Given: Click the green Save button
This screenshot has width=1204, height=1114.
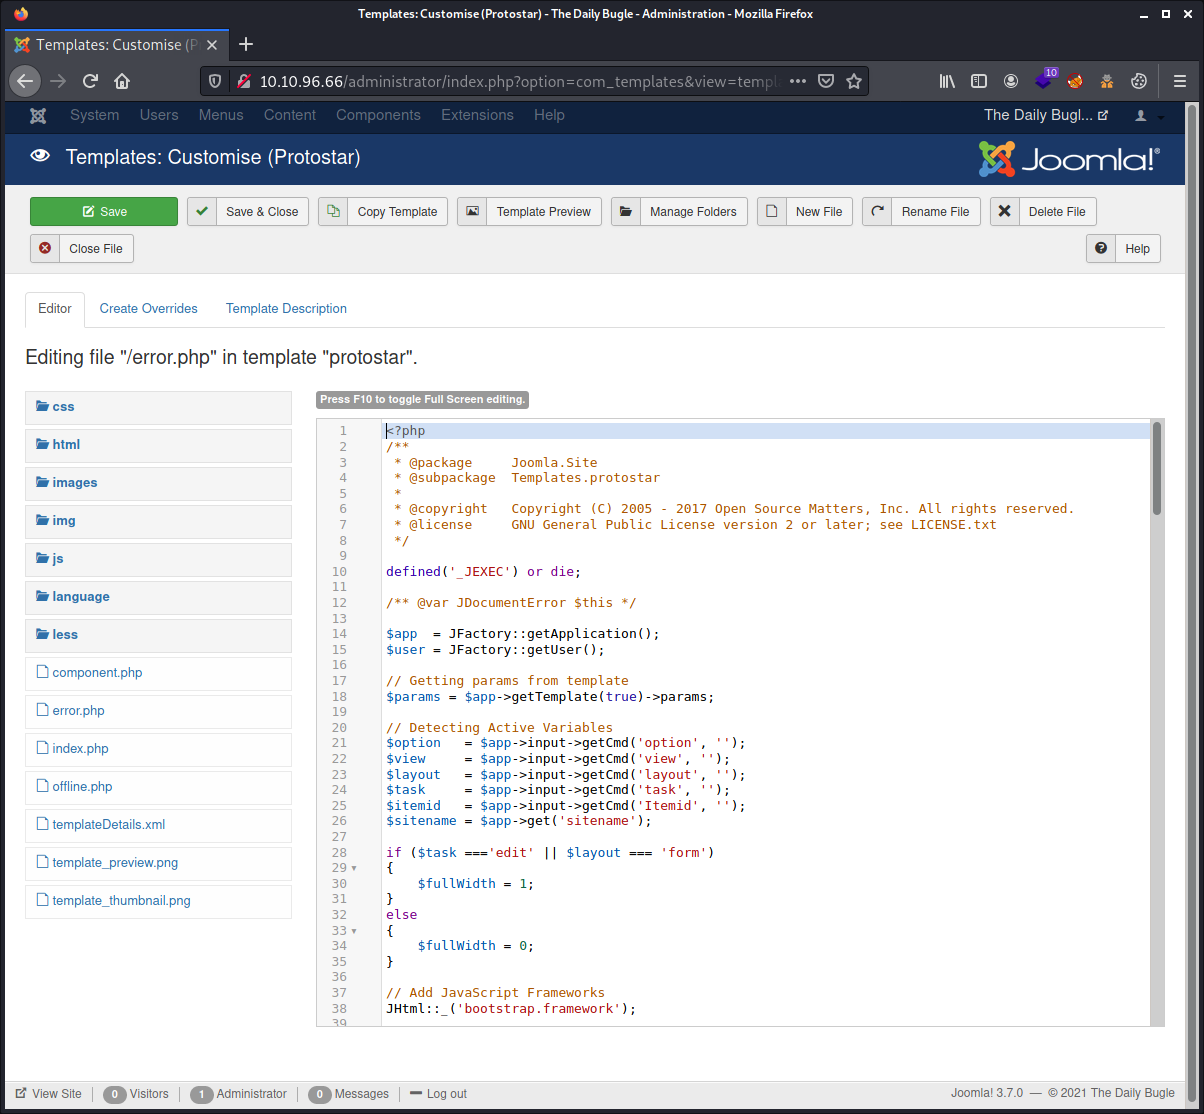Looking at the screenshot, I should (x=104, y=211).
